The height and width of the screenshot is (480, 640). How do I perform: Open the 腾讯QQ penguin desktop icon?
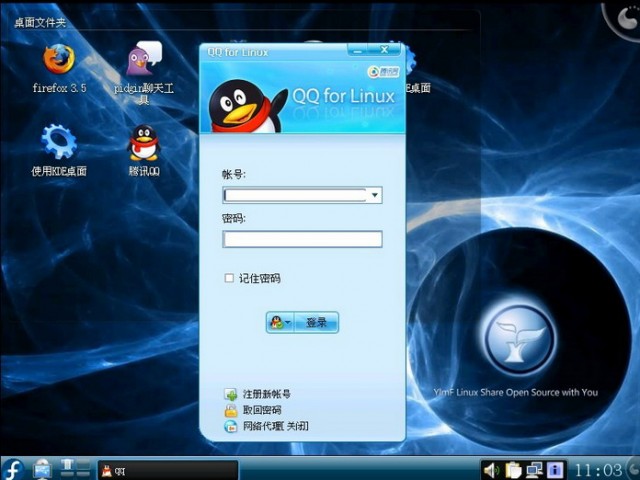point(144,143)
